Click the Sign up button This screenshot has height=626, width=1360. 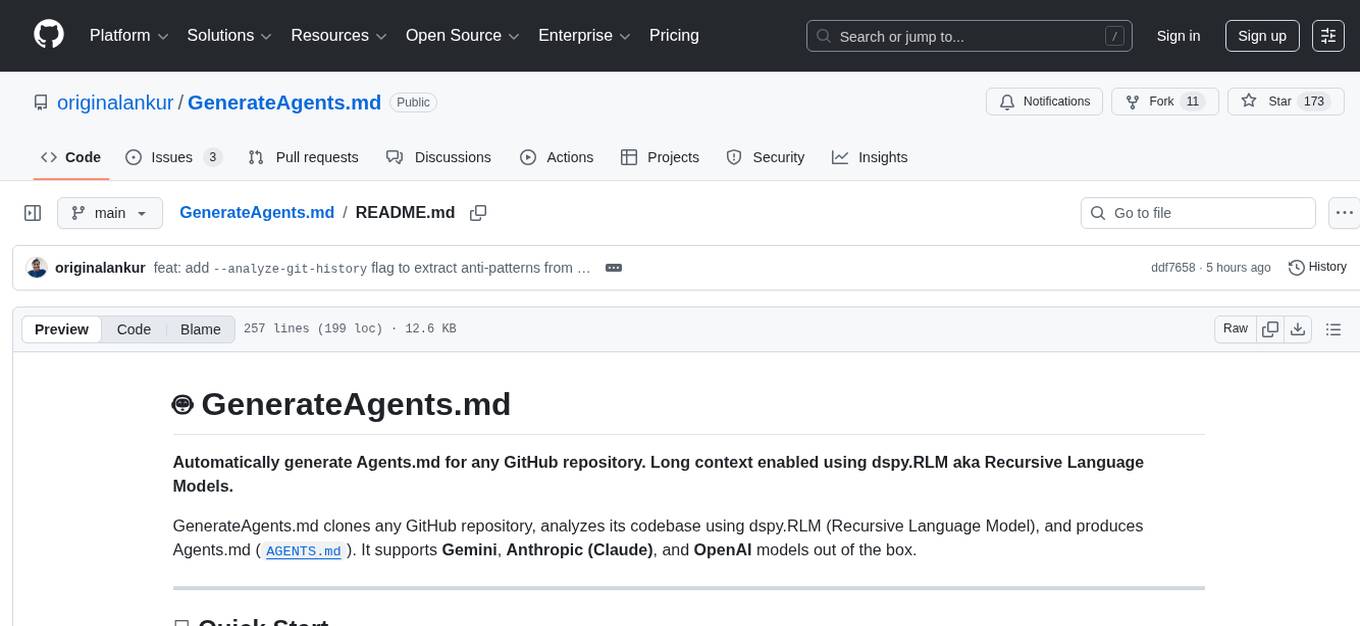click(1261, 35)
